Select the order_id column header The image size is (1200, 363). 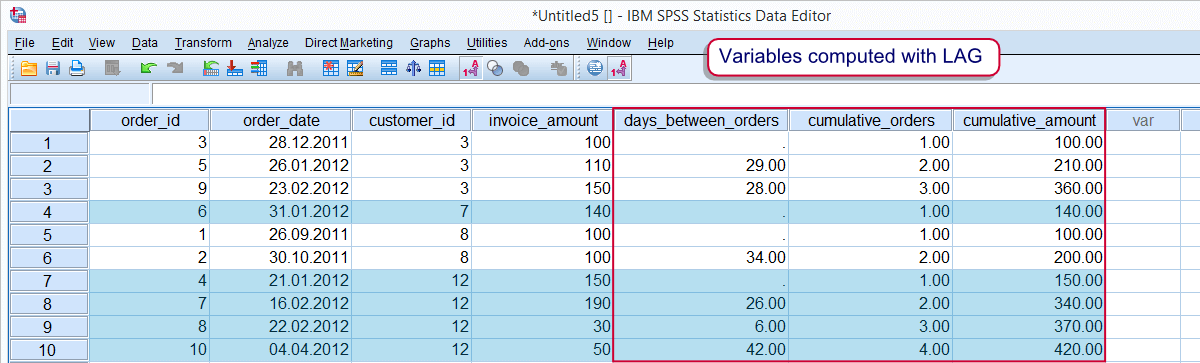[150, 120]
